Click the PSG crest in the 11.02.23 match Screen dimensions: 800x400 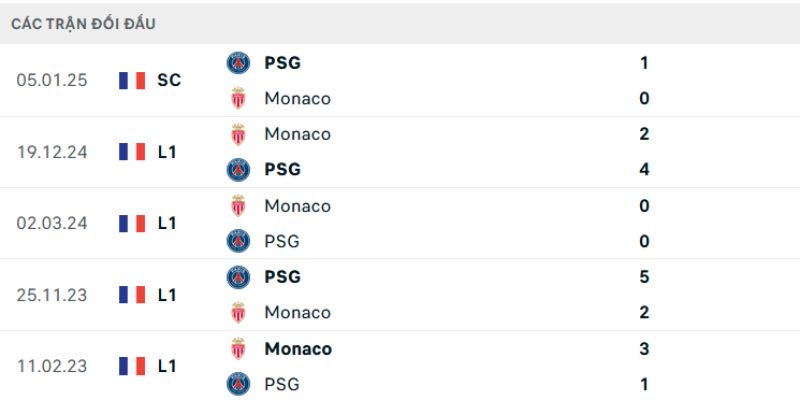click(x=238, y=384)
